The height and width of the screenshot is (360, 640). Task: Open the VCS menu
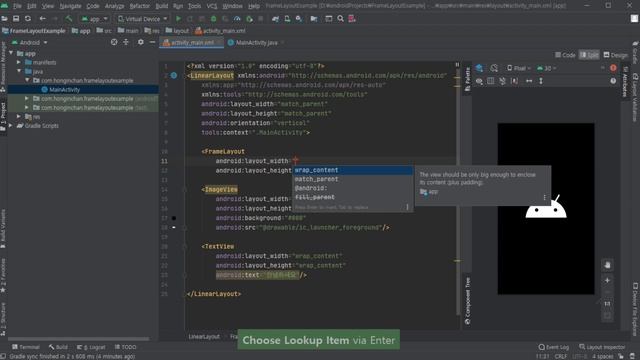(212, 6)
